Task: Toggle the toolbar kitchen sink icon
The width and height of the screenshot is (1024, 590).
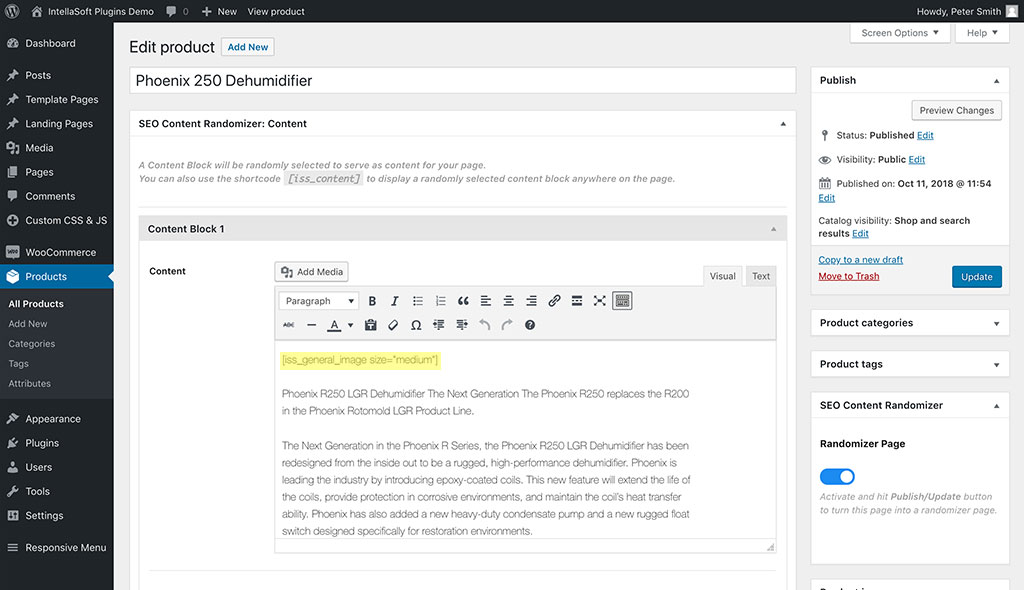Action: [622, 301]
